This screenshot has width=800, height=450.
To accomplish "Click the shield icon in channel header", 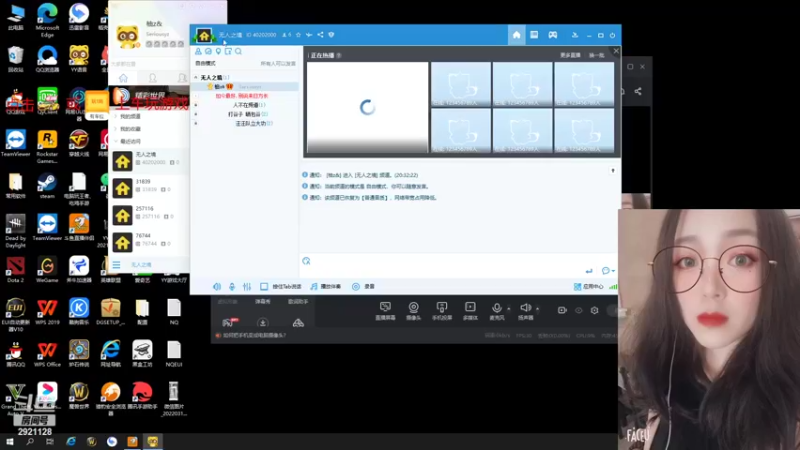I will 331,35.
